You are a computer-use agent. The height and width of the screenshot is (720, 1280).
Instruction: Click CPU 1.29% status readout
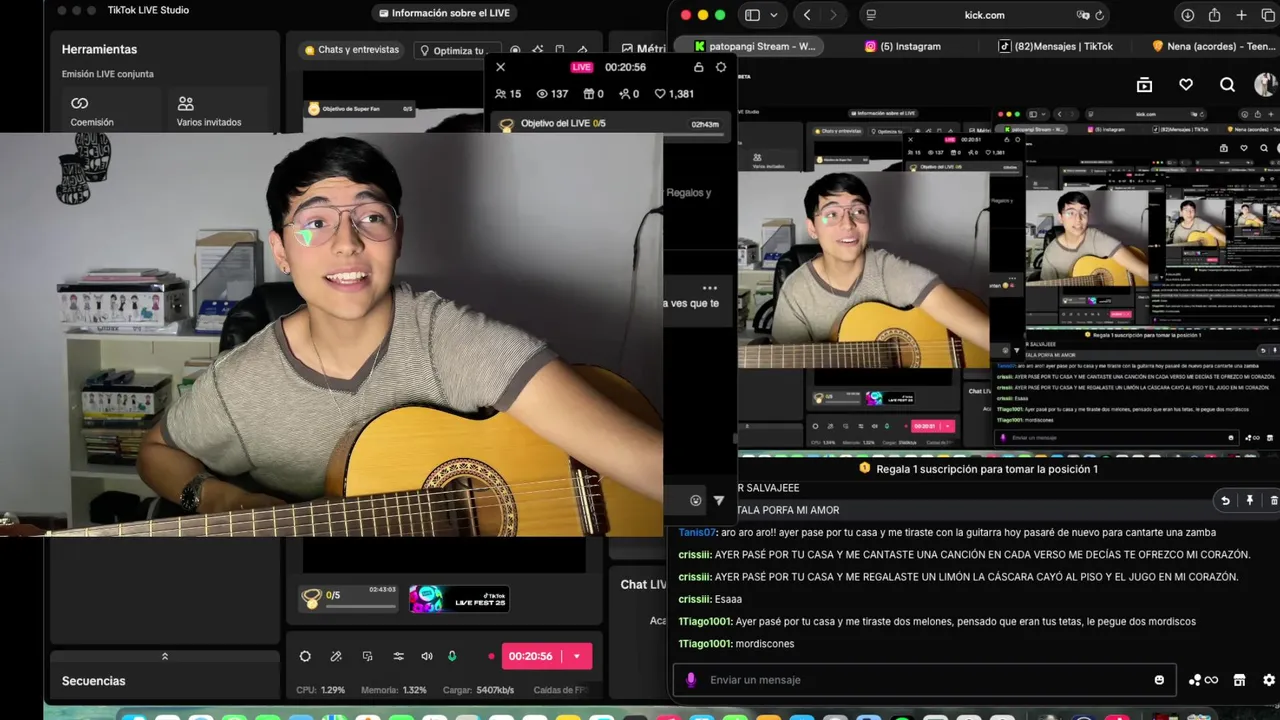click(321, 690)
